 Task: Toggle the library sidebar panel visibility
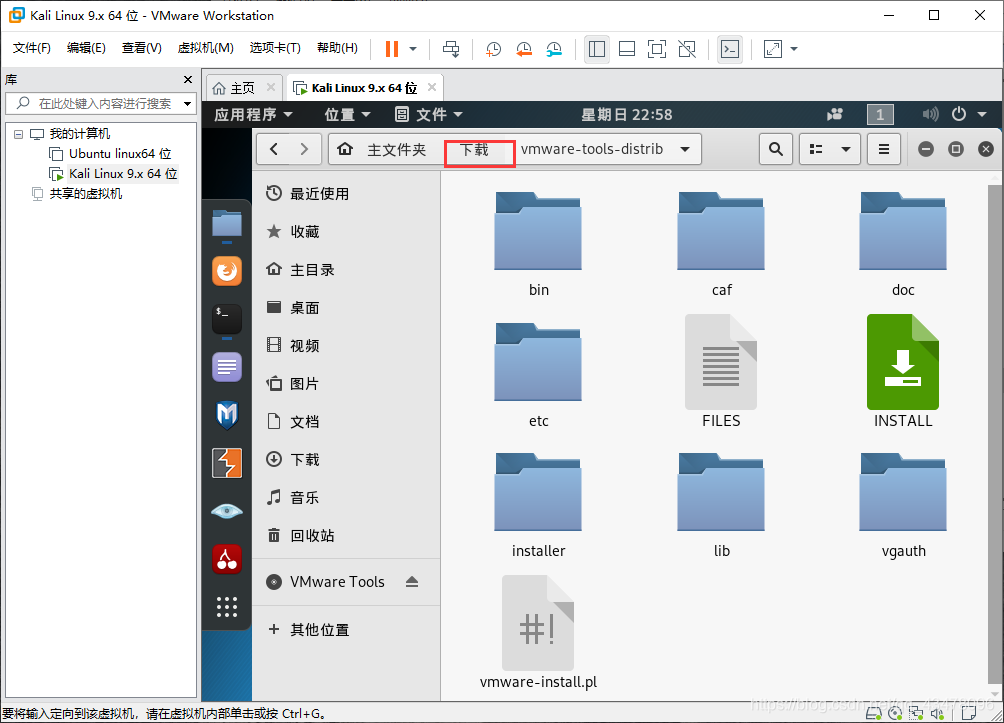[x=597, y=49]
